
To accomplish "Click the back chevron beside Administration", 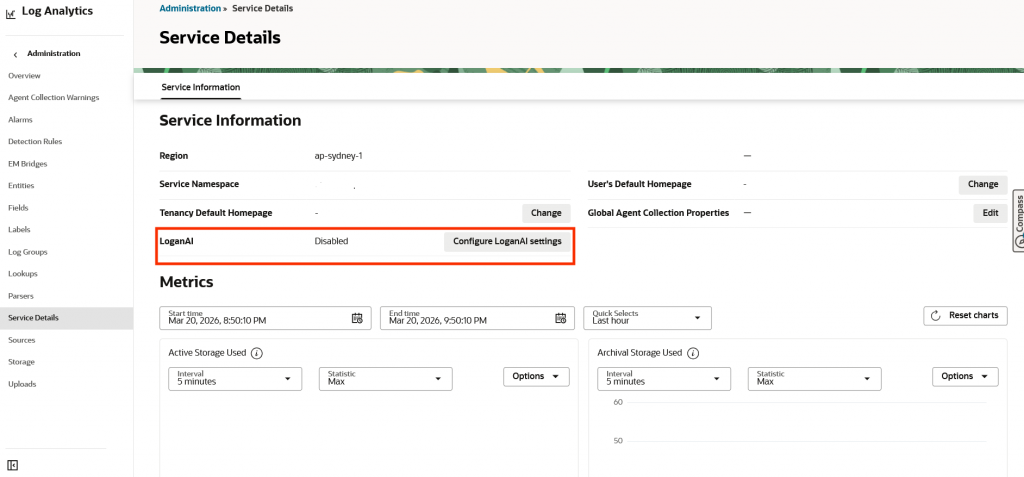I will point(15,54).
